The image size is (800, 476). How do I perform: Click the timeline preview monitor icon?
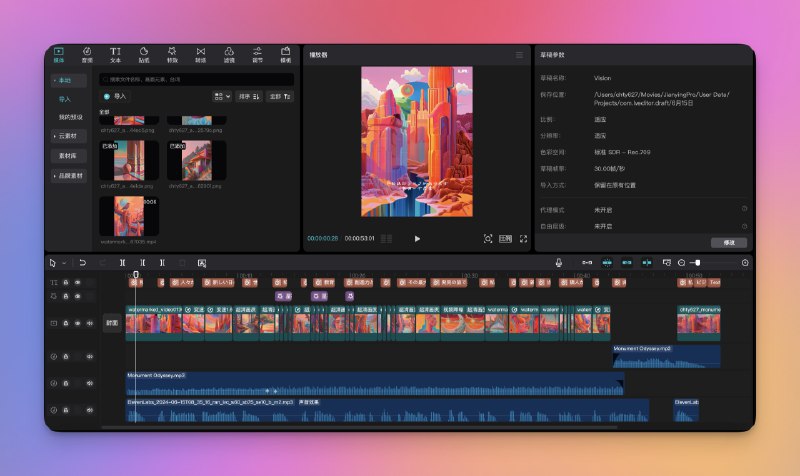pos(666,263)
